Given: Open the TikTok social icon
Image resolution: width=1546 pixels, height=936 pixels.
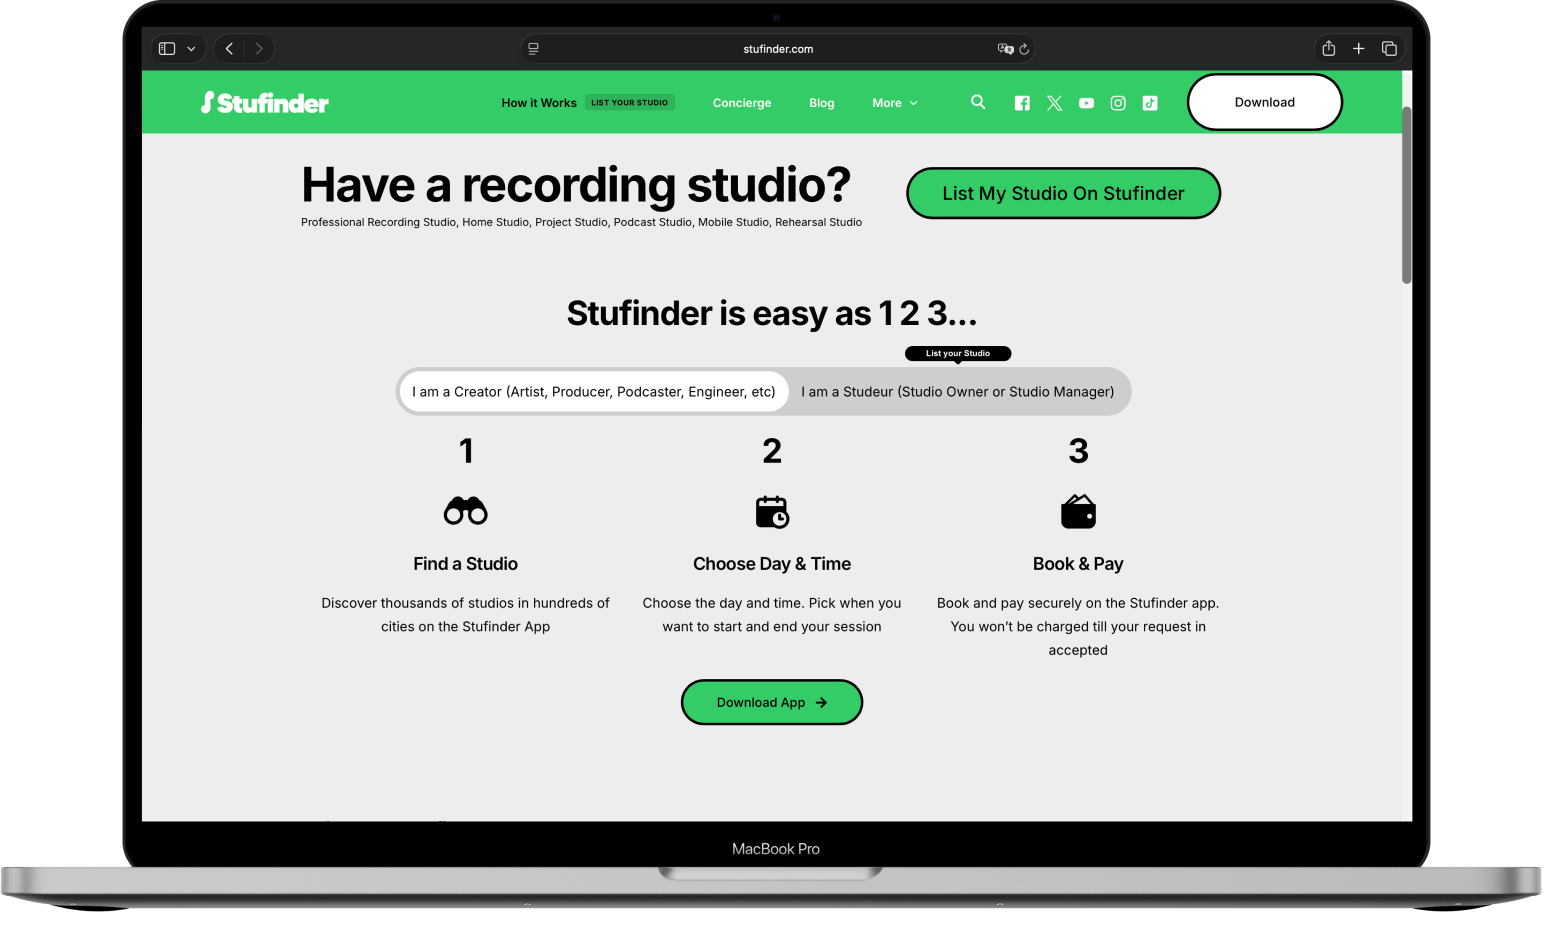Looking at the screenshot, I should pyautogui.click(x=1150, y=103).
